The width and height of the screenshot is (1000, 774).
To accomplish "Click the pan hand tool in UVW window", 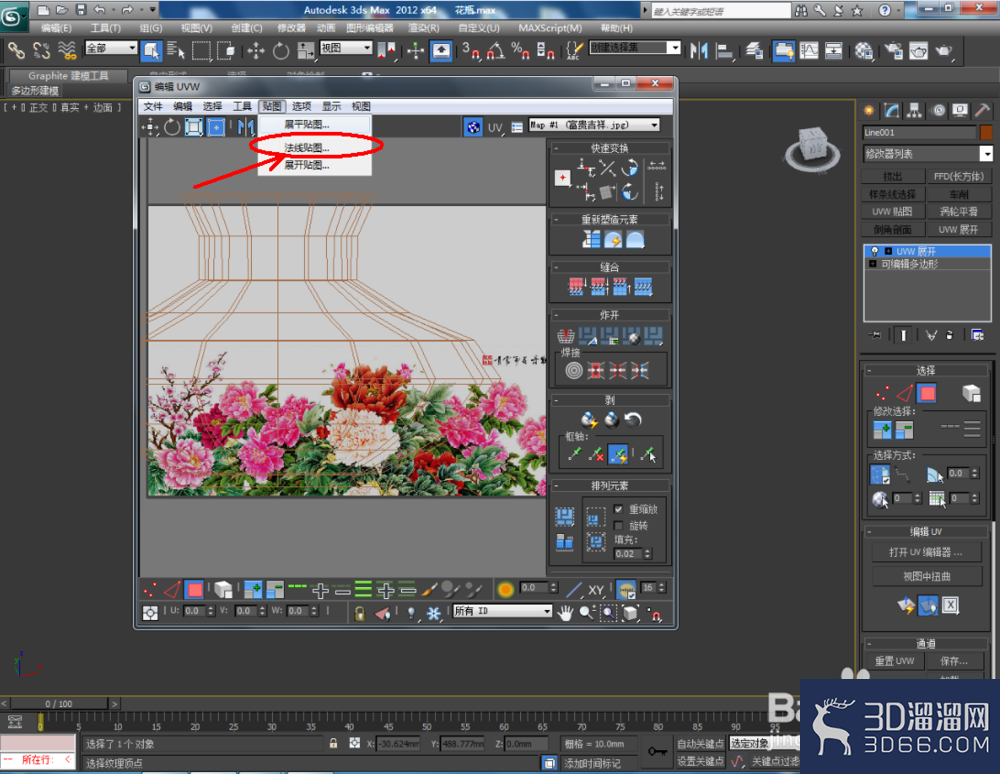I will 565,613.
